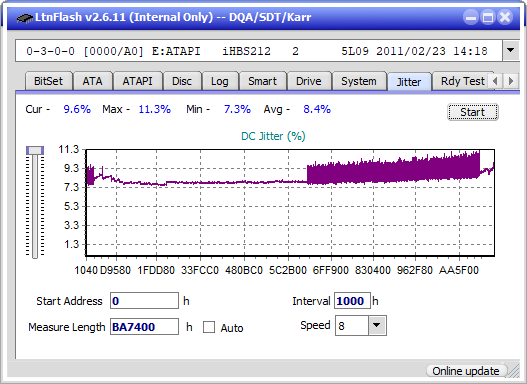Click the Interval input field

pyautogui.click(x=352, y=301)
